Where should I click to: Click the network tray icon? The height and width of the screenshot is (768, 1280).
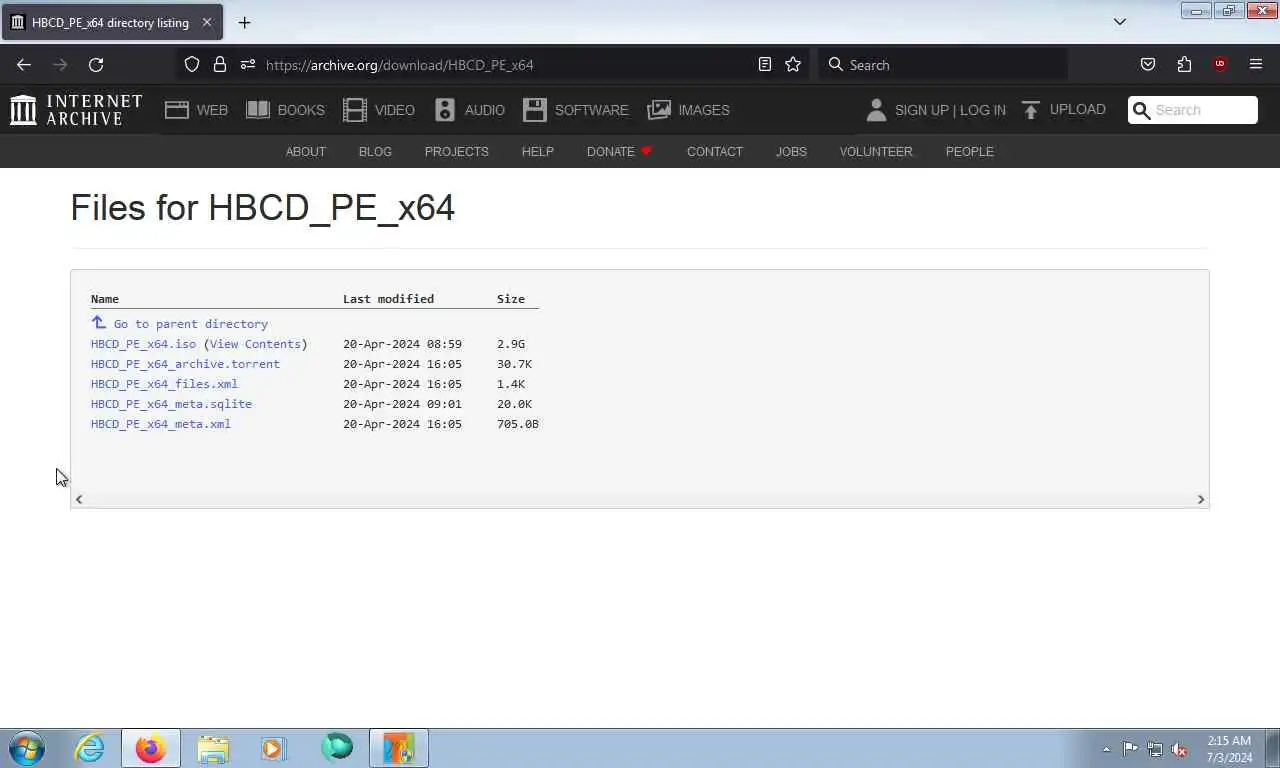pyautogui.click(x=1155, y=749)
